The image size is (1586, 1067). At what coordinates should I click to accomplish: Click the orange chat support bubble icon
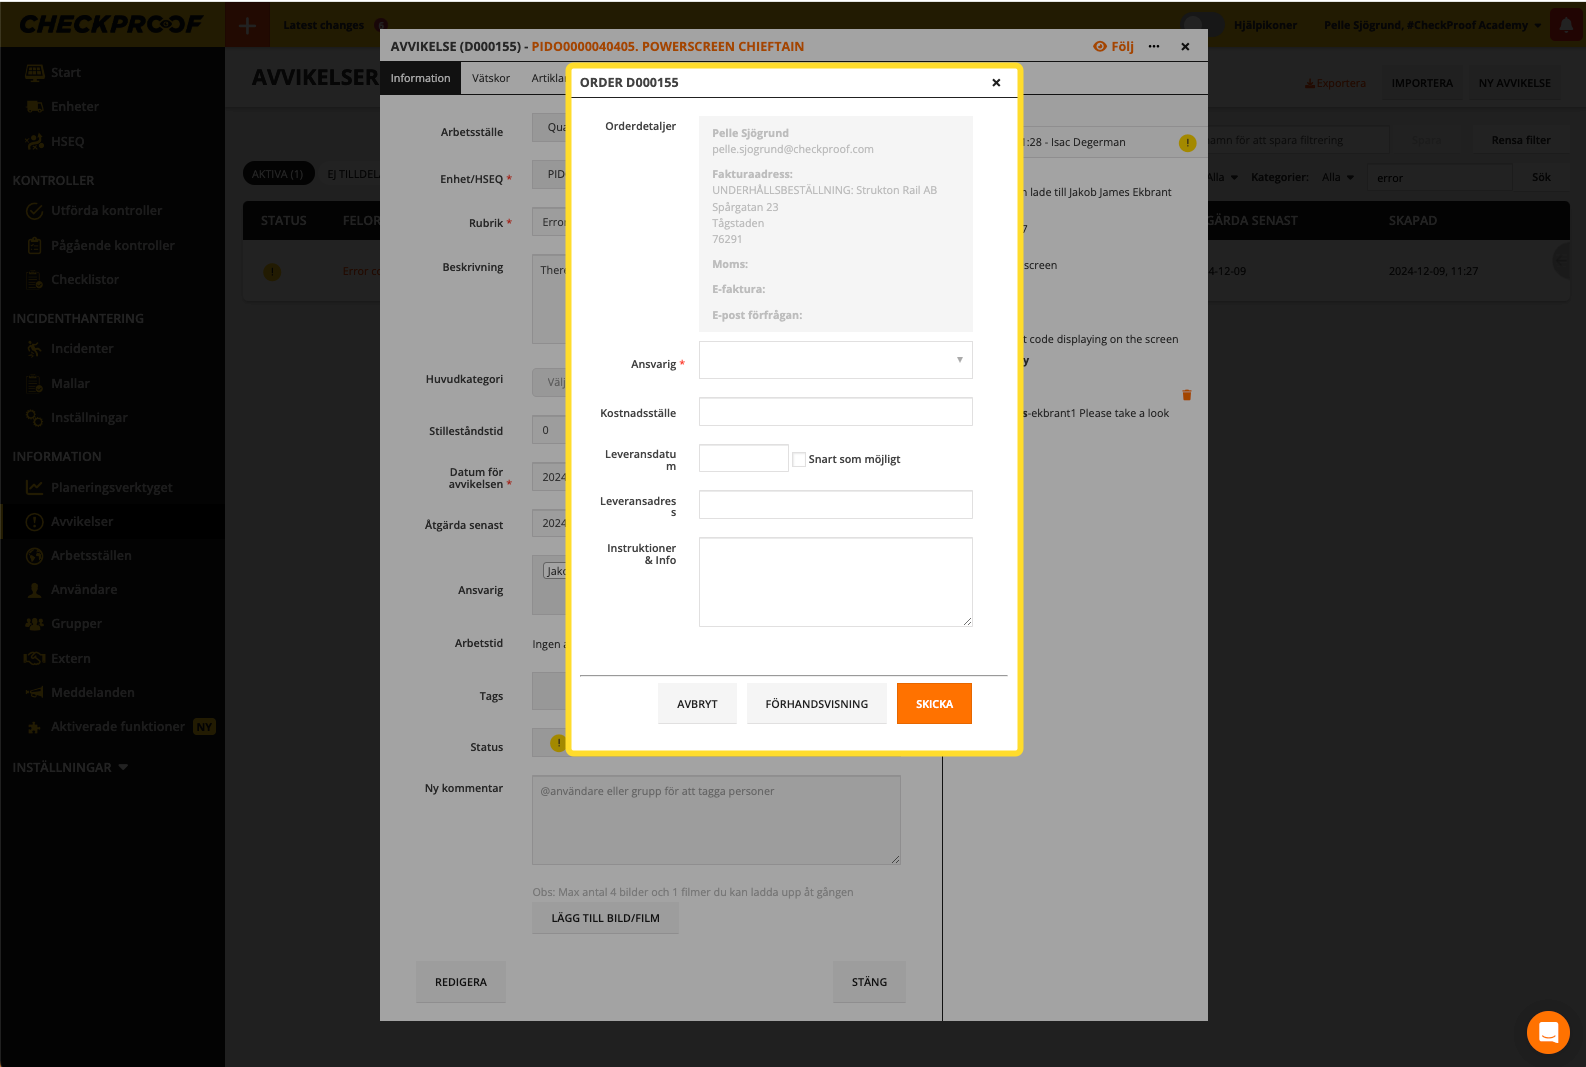[1548, 1032]
